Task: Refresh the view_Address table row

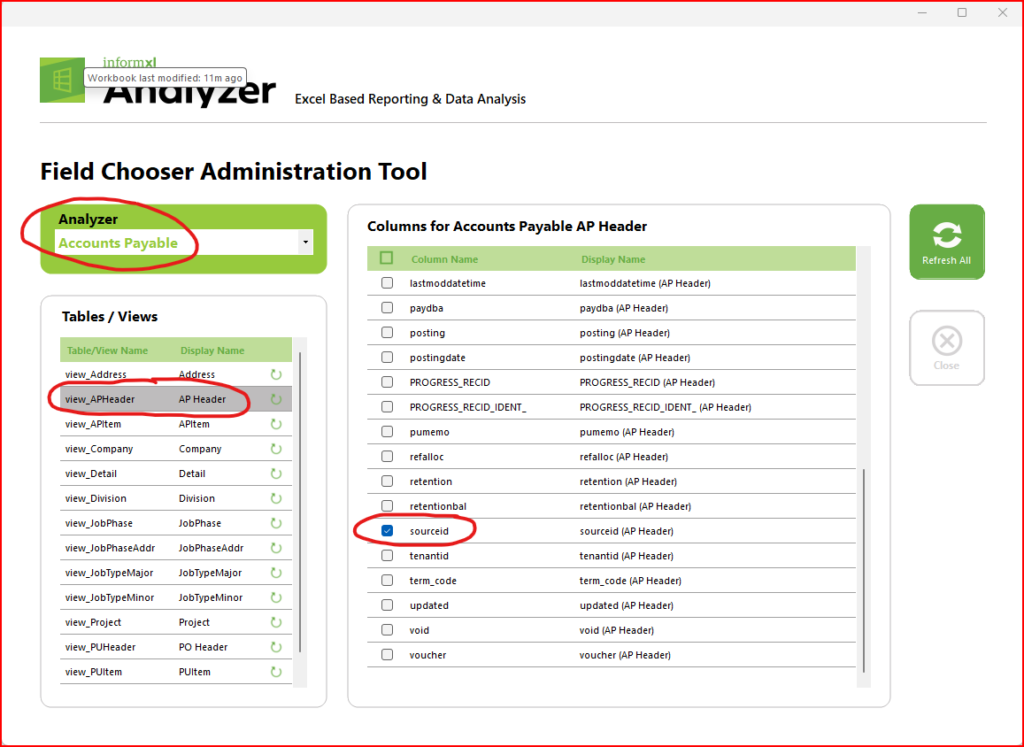Action: click(276, 374)
